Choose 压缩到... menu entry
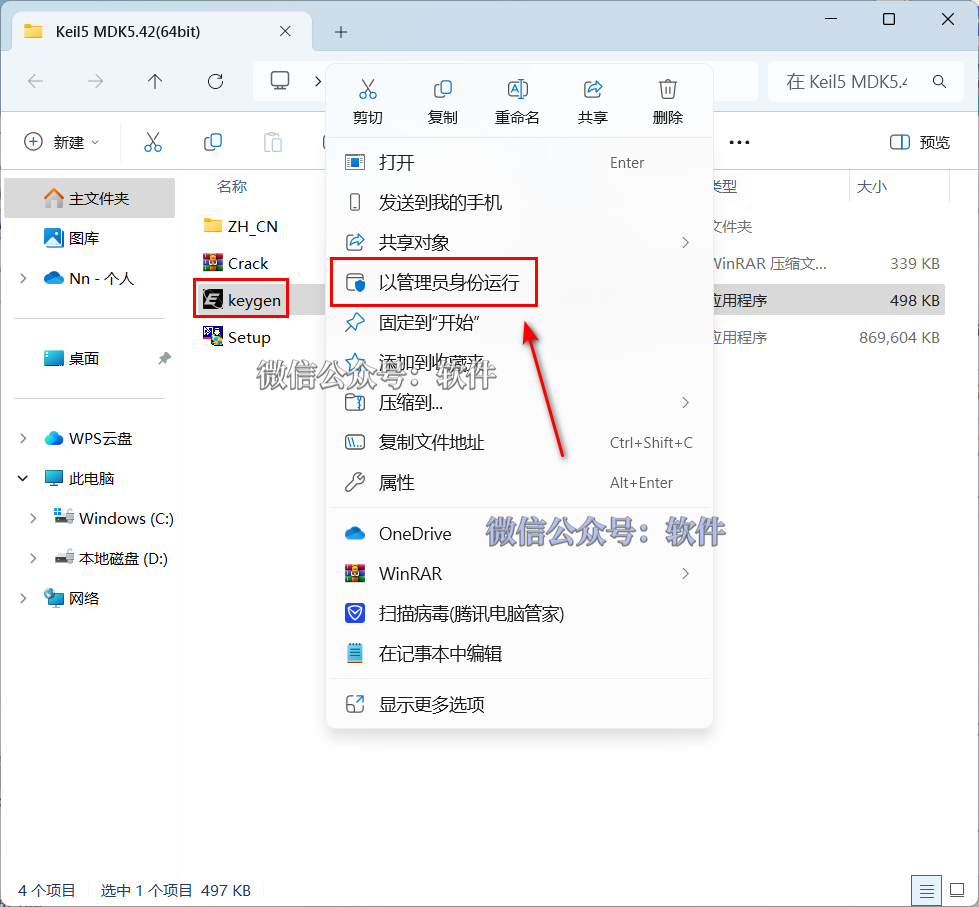 pyautogui.click(x=519, y=403)
